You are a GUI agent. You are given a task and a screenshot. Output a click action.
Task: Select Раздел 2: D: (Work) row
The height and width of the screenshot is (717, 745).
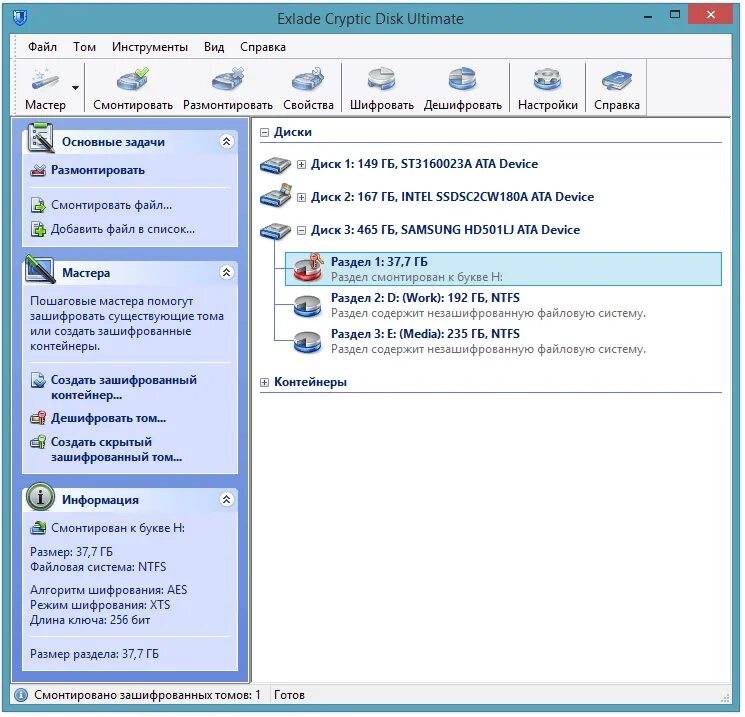[x=503, y=305]
